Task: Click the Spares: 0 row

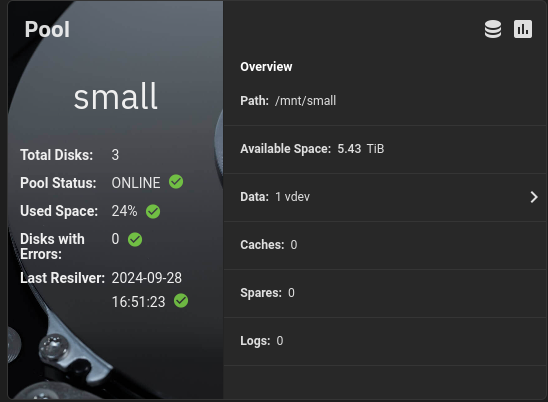Action: click(385, 293)
